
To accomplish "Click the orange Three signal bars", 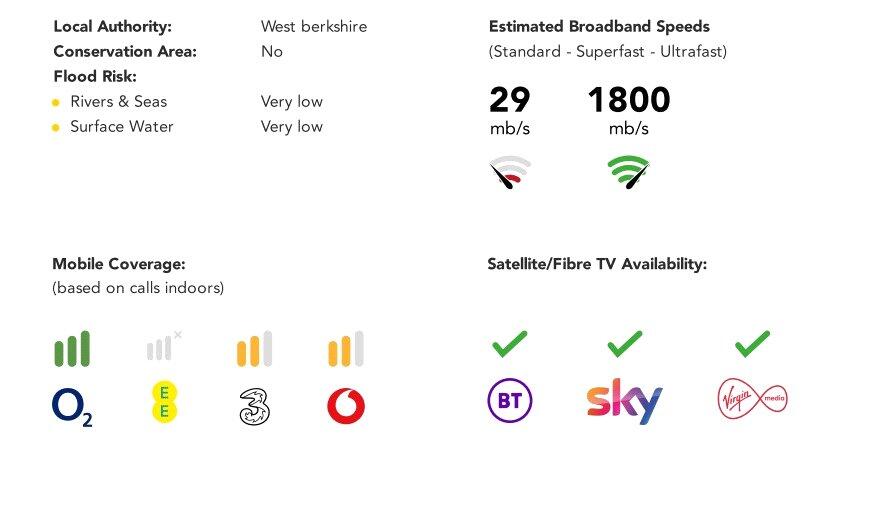I will [254, 349].
